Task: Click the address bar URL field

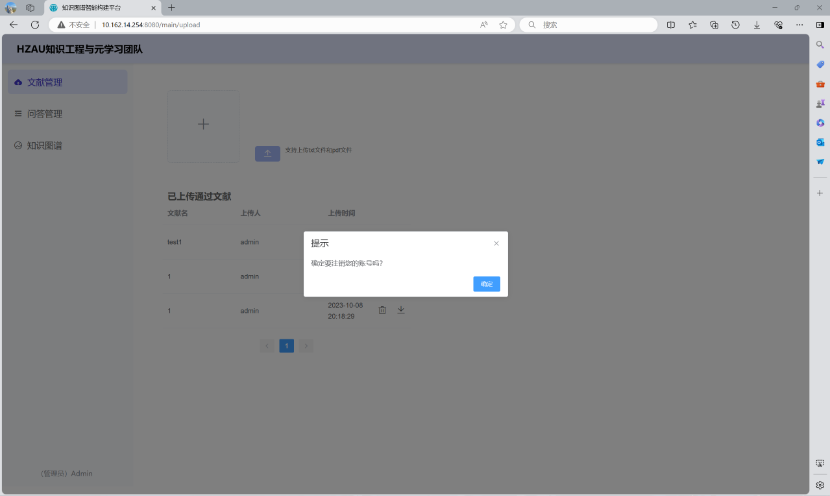Action: coord(280,24)
